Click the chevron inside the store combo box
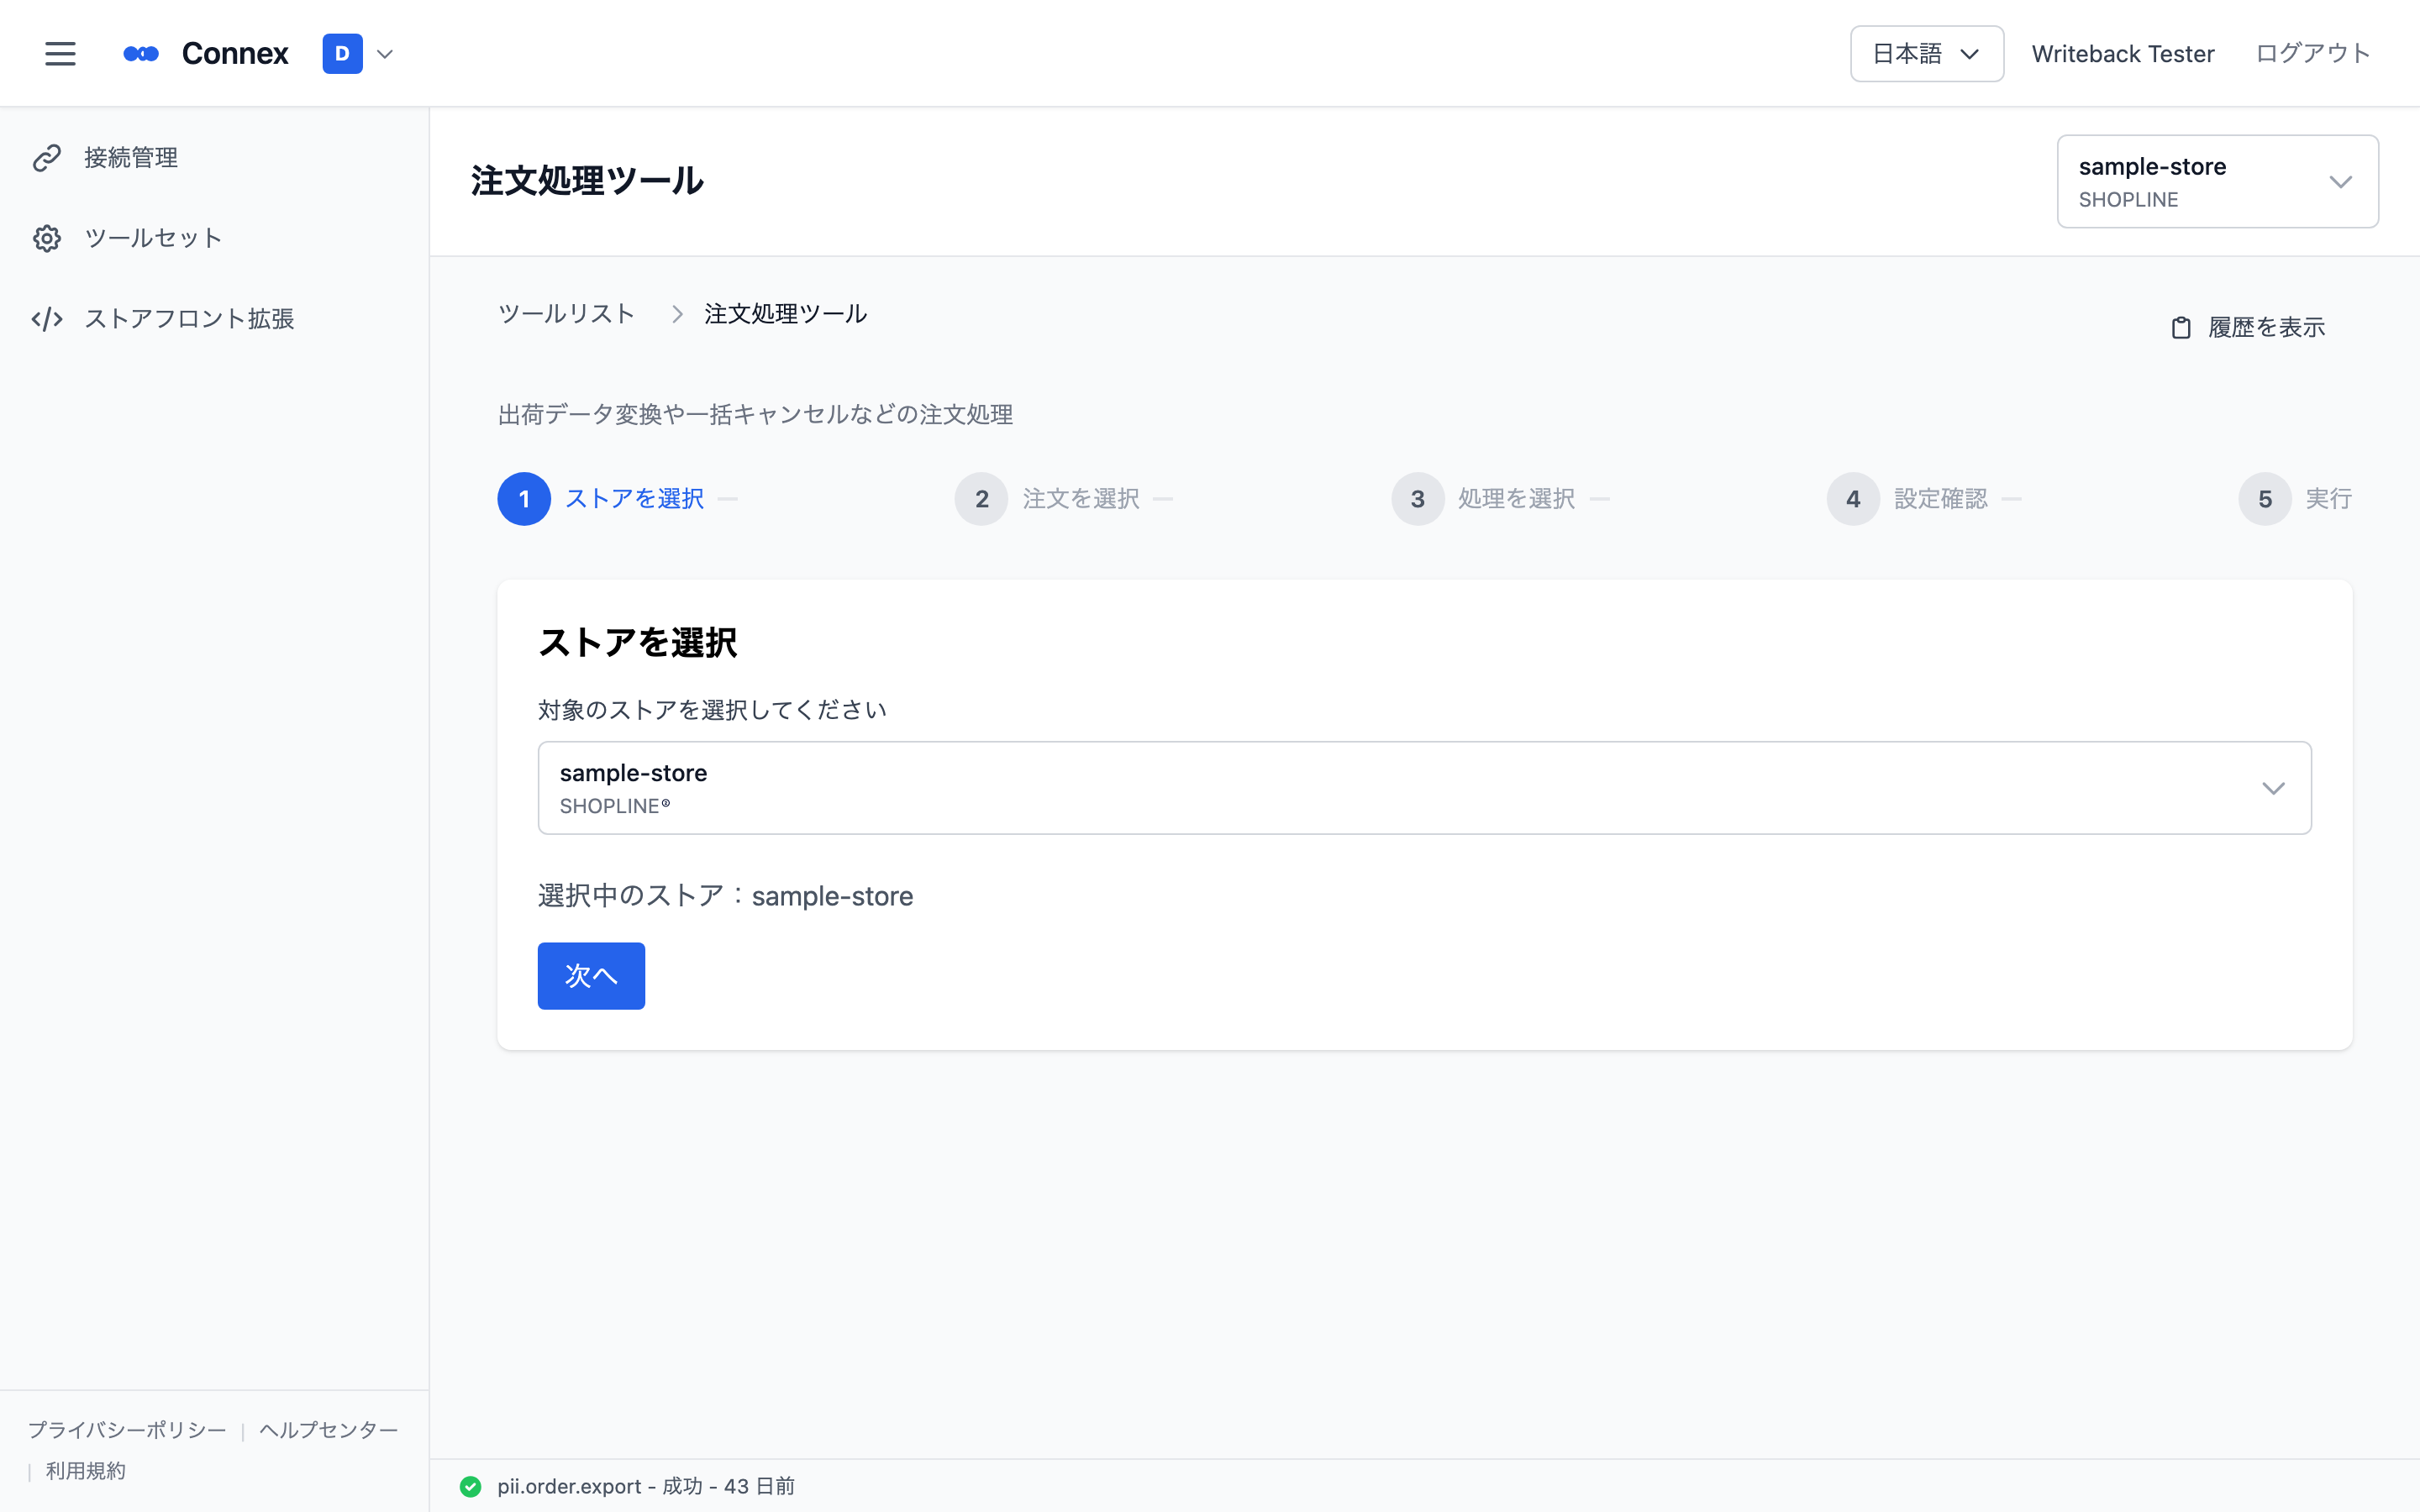 pyautogui.click(x=2273, y=789)
